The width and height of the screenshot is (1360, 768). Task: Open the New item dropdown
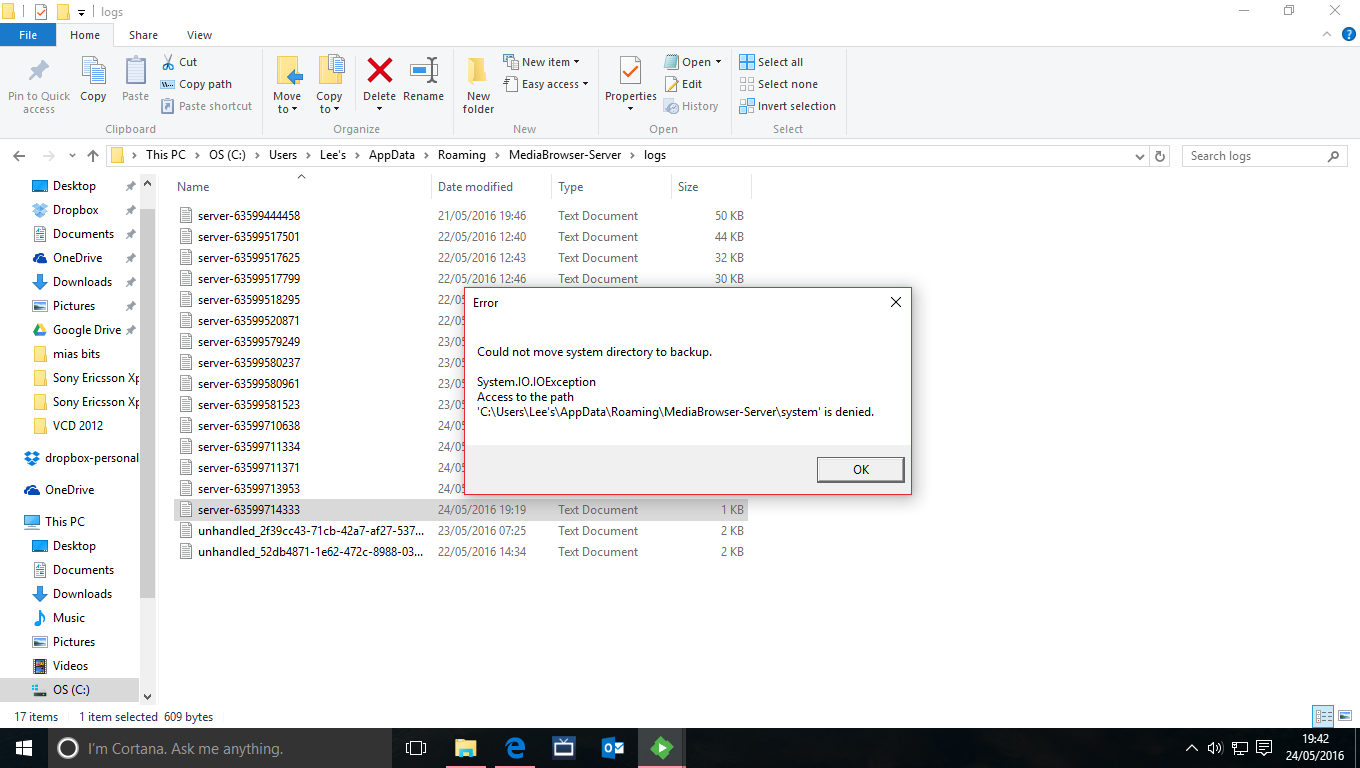tap(543, 61)
